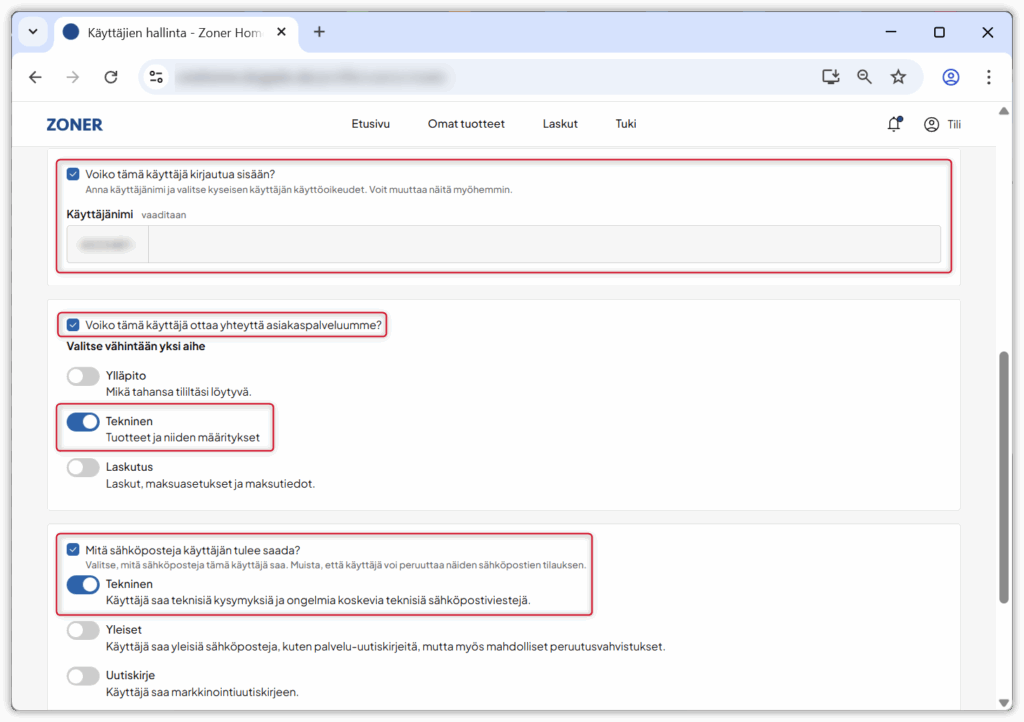This screenshot has height=722, width=1024.
Task: Go back to previous page
Action: tap(36, 77)
